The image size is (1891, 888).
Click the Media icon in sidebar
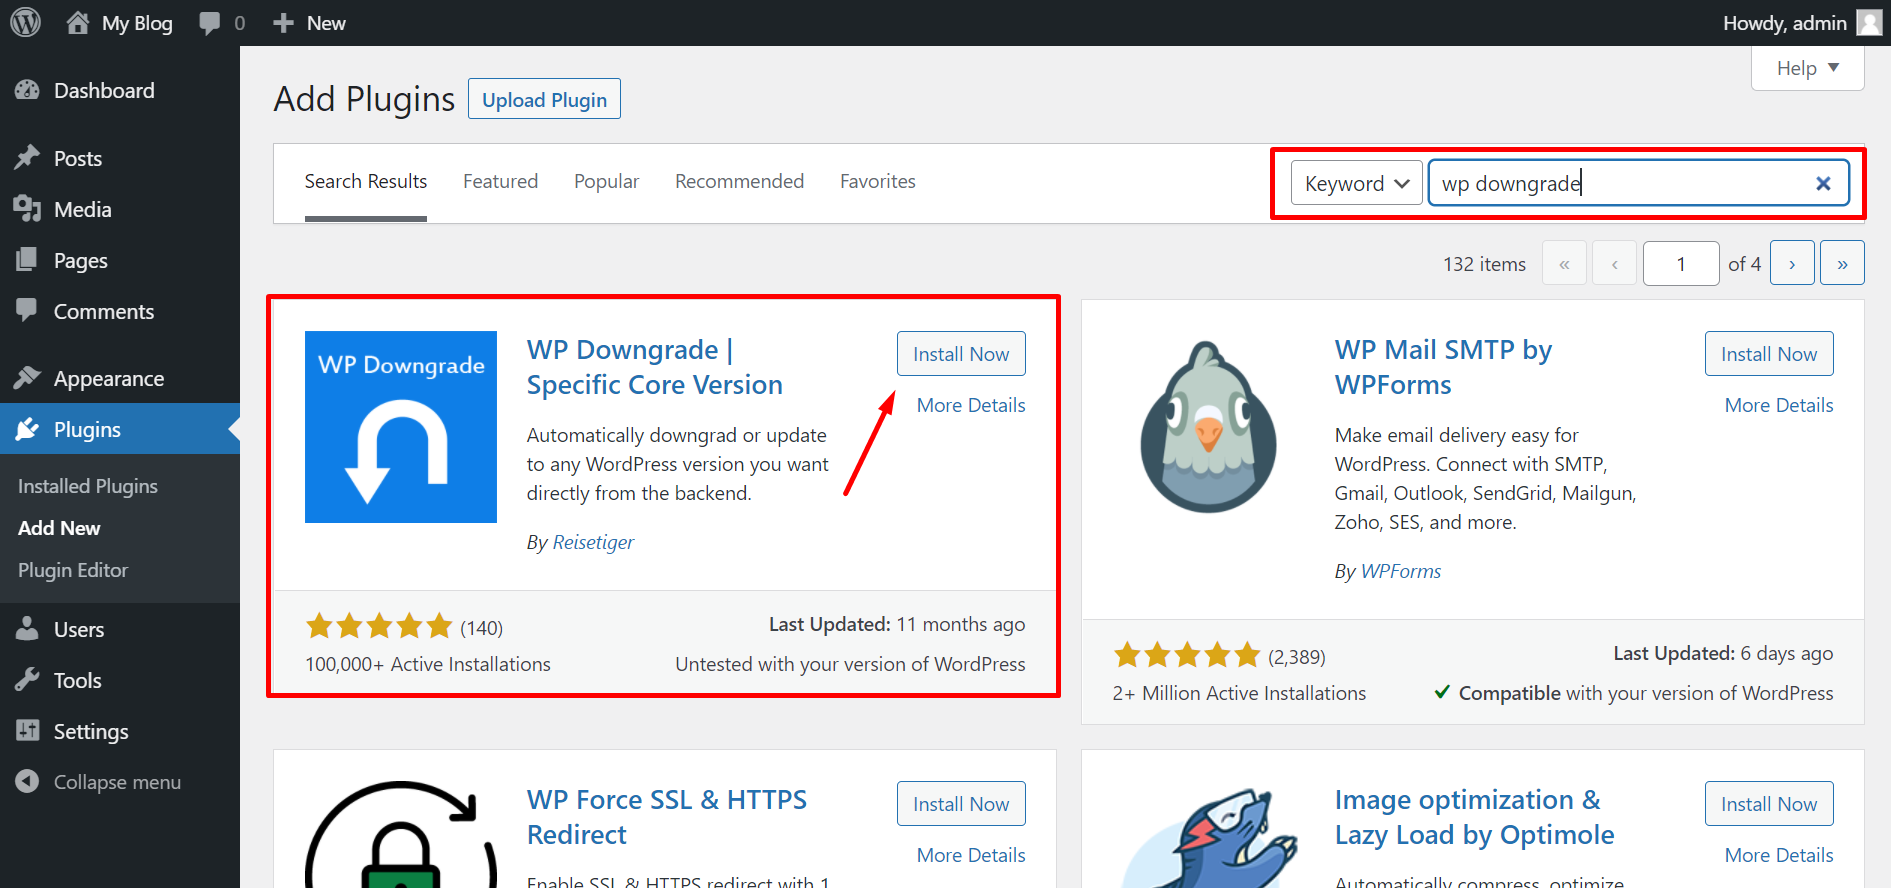[x=27, y=209]
